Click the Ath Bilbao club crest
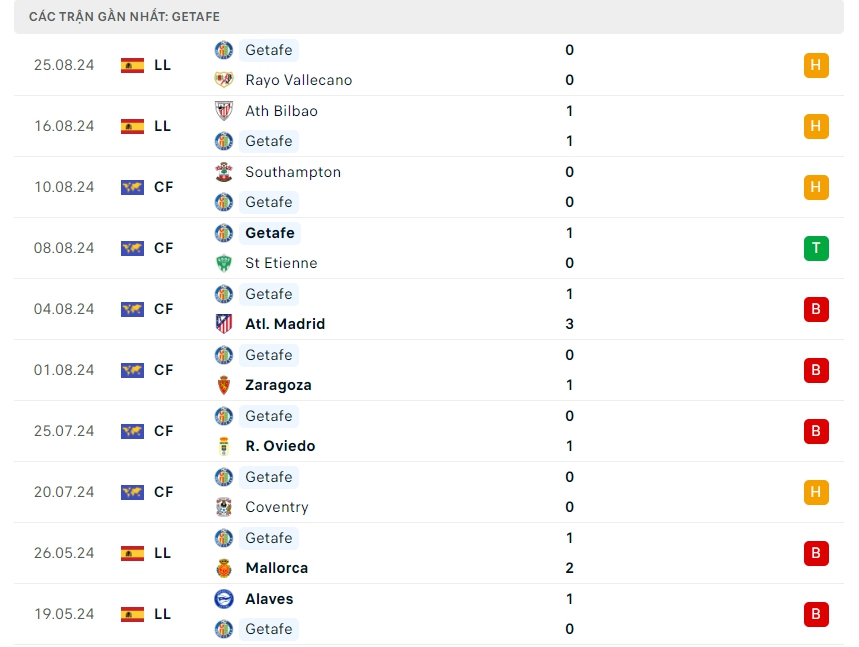The image size is (859, 647). (x=224, y=111)
